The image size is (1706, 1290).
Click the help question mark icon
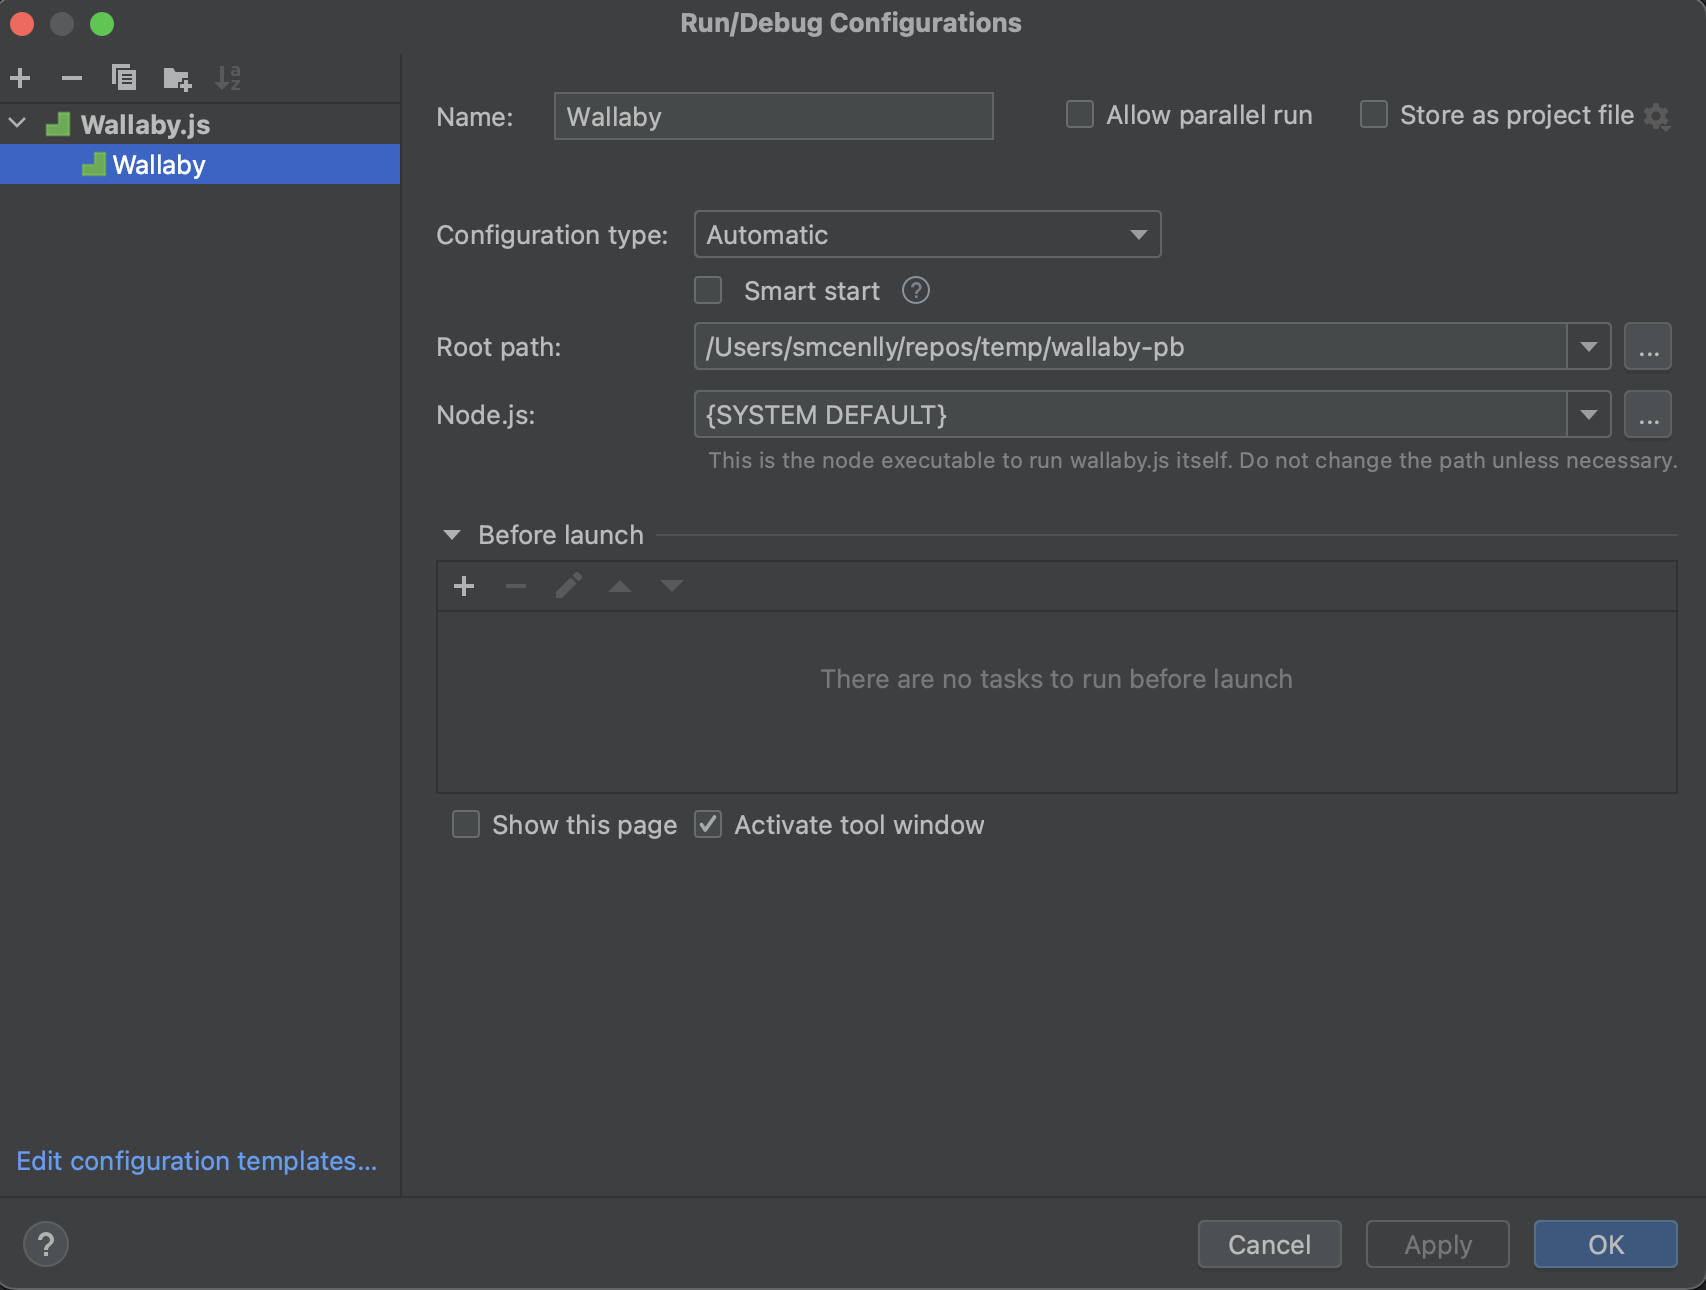[x=45, y=1244]
